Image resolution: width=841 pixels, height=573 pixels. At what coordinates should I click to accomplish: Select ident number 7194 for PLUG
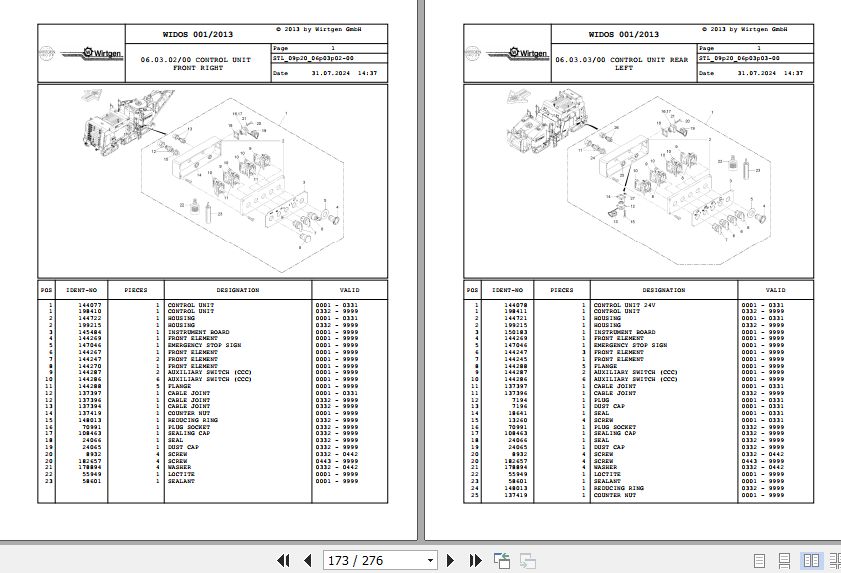[519, 400]
